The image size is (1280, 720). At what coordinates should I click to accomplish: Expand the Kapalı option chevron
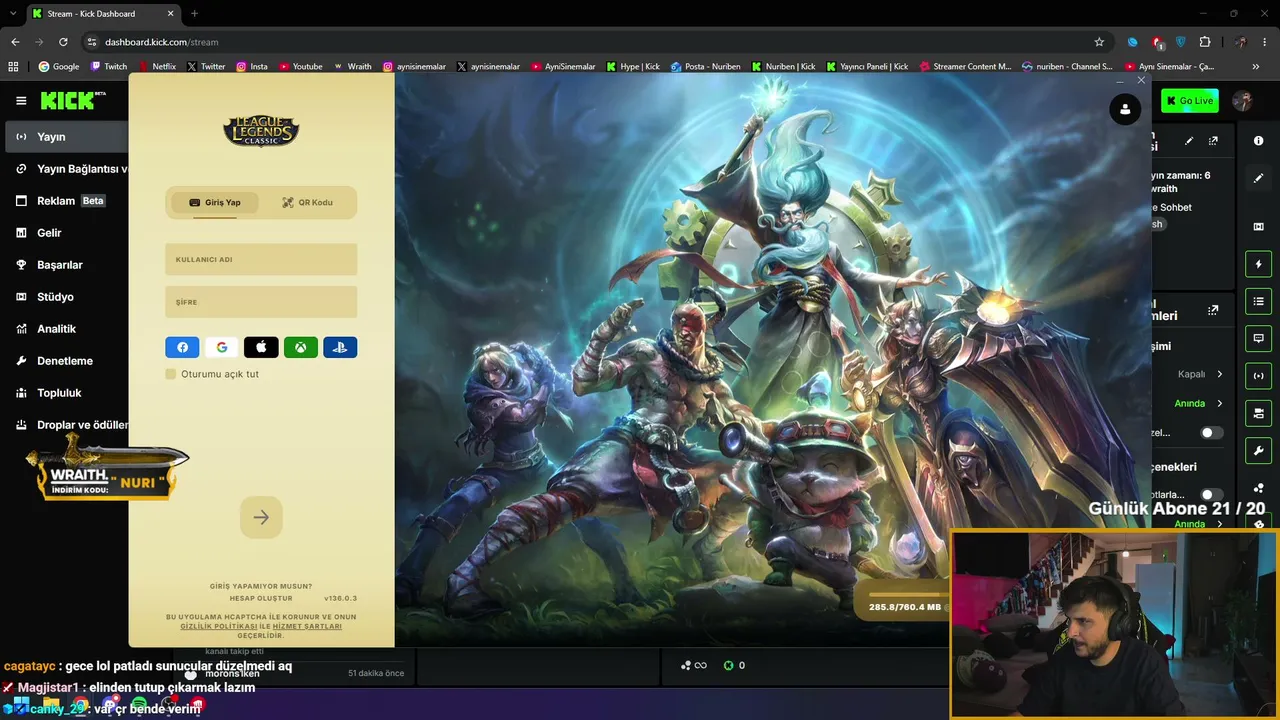(x=1219, y=374)
